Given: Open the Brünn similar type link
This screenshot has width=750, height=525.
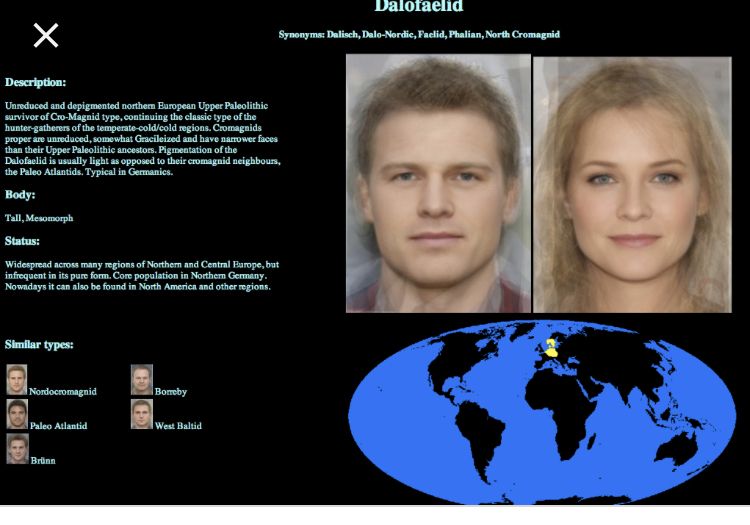Looking at the screenshot, I should tap(43, 461).
